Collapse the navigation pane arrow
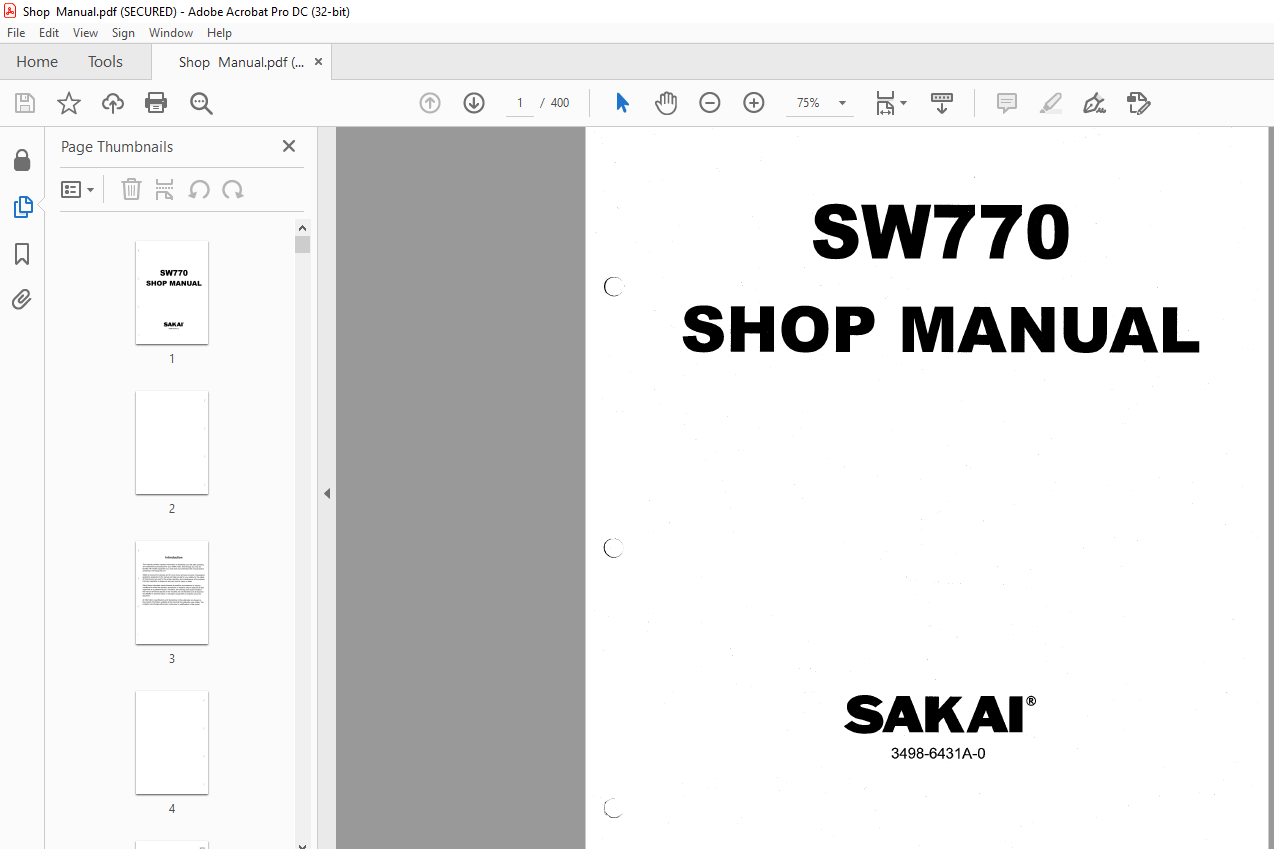 (x=327, y=493)
